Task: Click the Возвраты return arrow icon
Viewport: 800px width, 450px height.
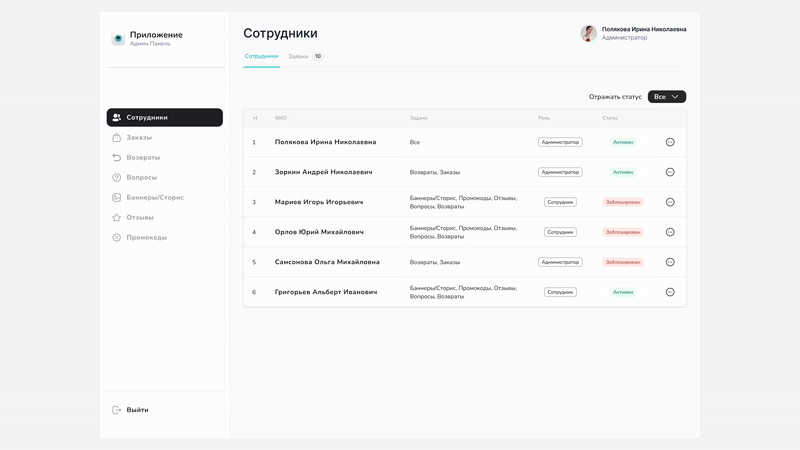Action: [117, 157]
